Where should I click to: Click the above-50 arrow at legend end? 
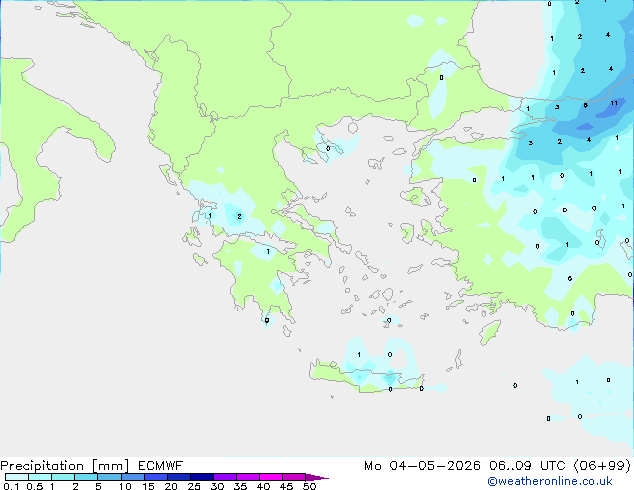tap(317, 477)
